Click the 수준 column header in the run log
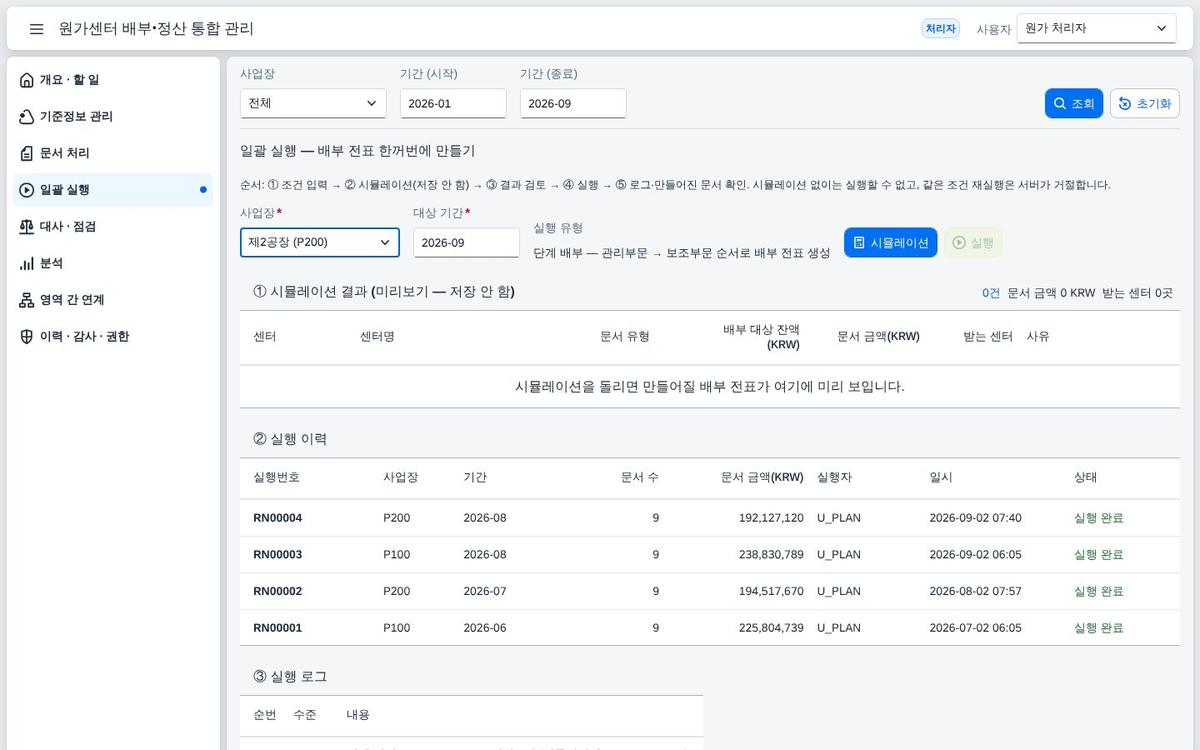 (305, 715)
